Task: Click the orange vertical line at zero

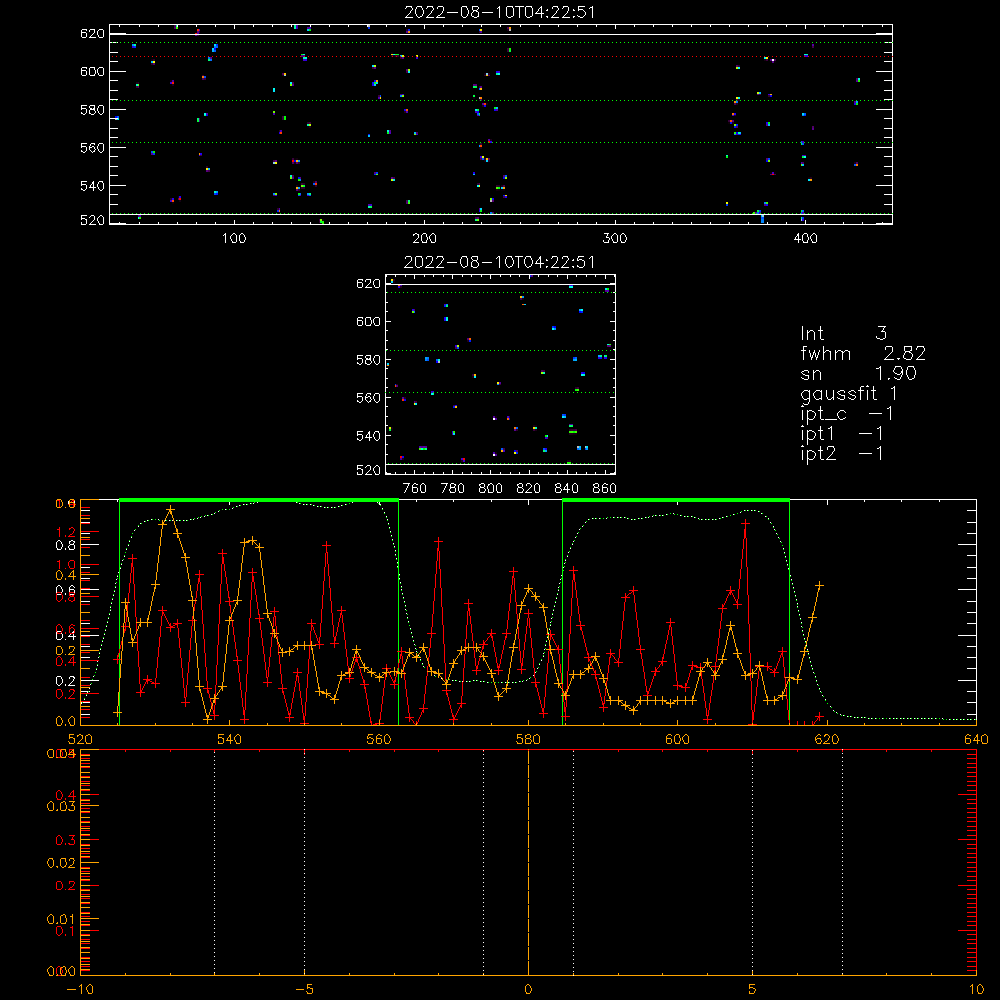Action: [x=528, y=863]
